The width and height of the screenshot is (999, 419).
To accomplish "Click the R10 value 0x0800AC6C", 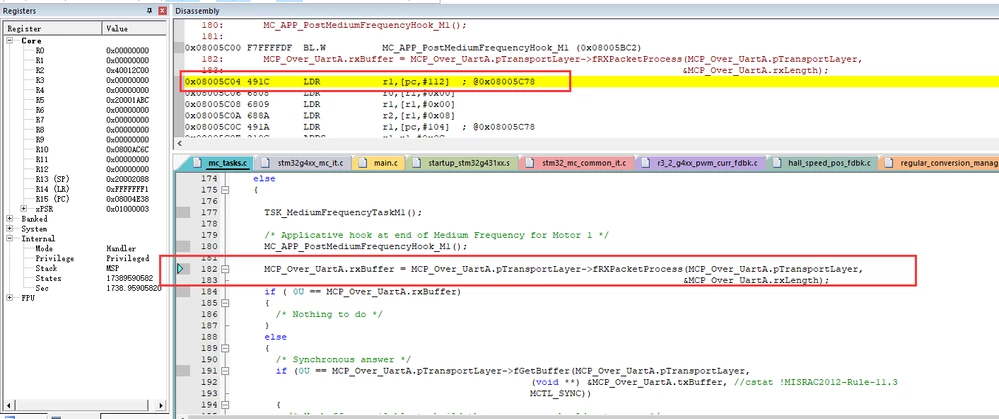I will pyautogui.click(x=127, y=150).
